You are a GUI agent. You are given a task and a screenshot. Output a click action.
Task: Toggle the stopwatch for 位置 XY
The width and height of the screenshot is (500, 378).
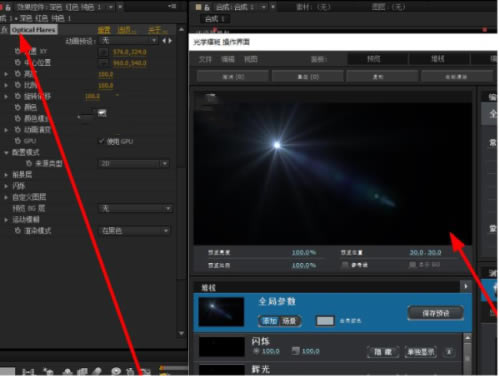click(18, 51)
